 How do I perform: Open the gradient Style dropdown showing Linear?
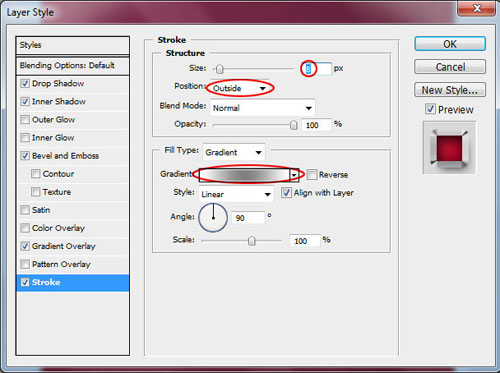tap(236, 194)
